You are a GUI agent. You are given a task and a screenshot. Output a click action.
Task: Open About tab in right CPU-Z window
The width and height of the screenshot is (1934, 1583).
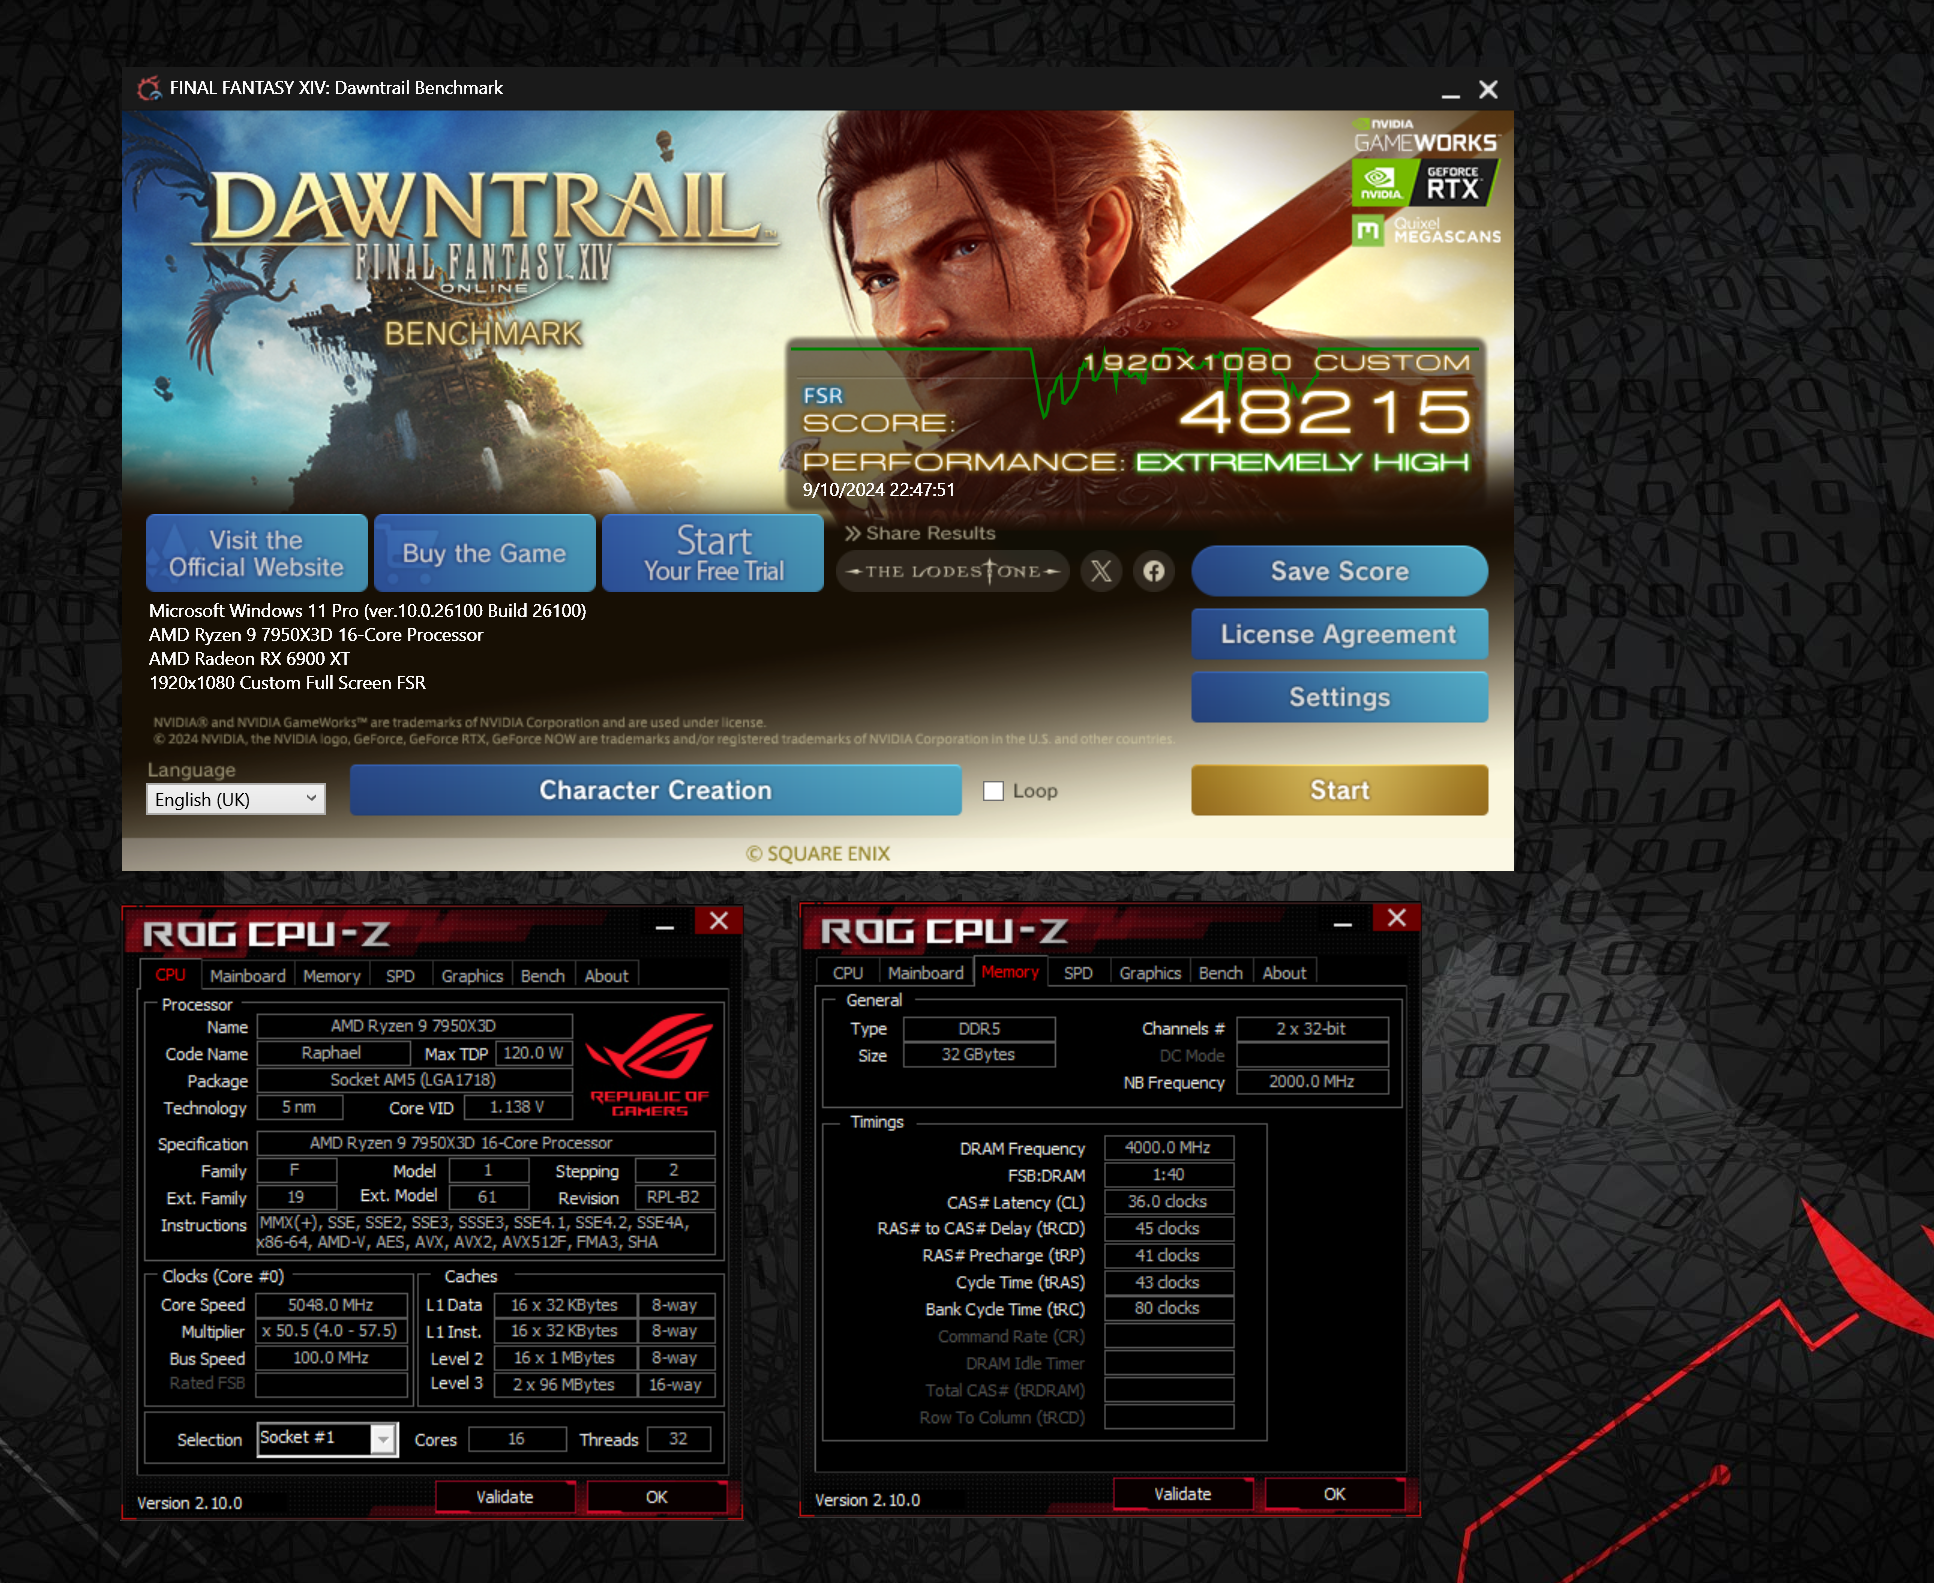pos(1284,973)
